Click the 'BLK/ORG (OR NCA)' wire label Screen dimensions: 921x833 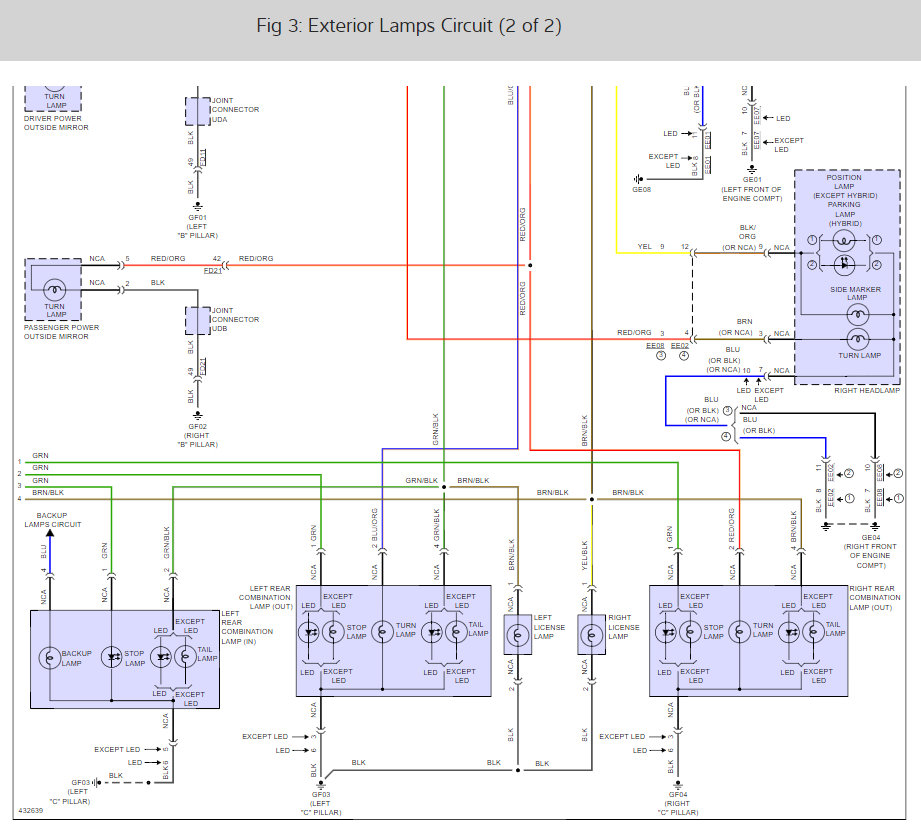coord(742,237)
